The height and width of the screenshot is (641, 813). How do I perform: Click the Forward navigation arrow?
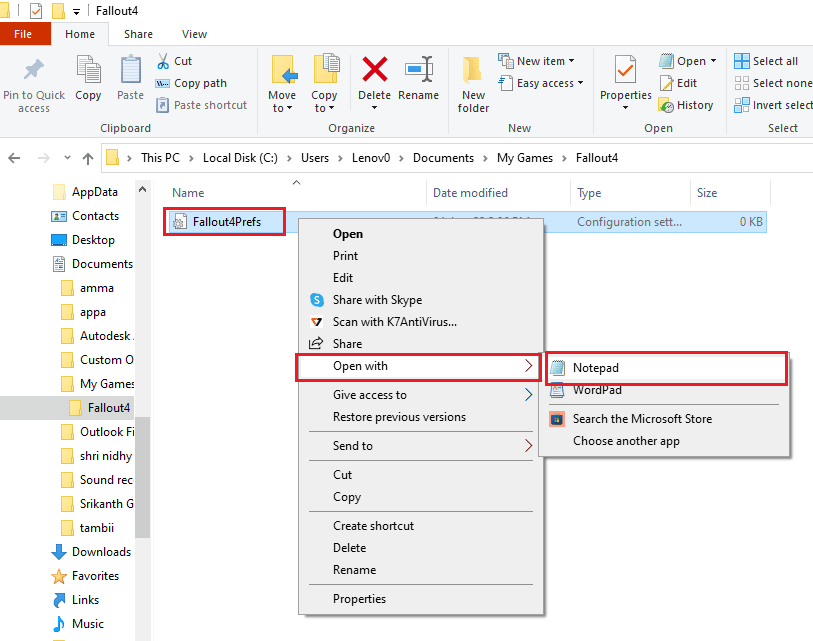pos(44,158)
